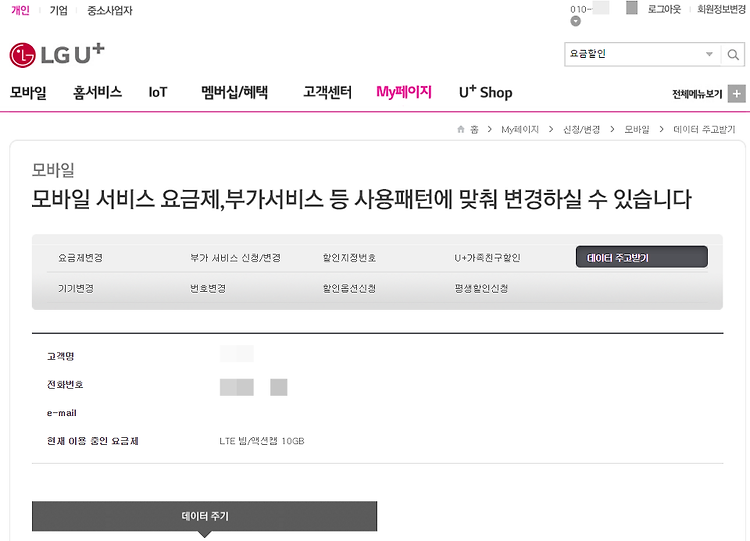The image size is (750, 541).
Task: Click 데이터 주고받기 in the breadcrumb
Action: [x=704, y=129]
